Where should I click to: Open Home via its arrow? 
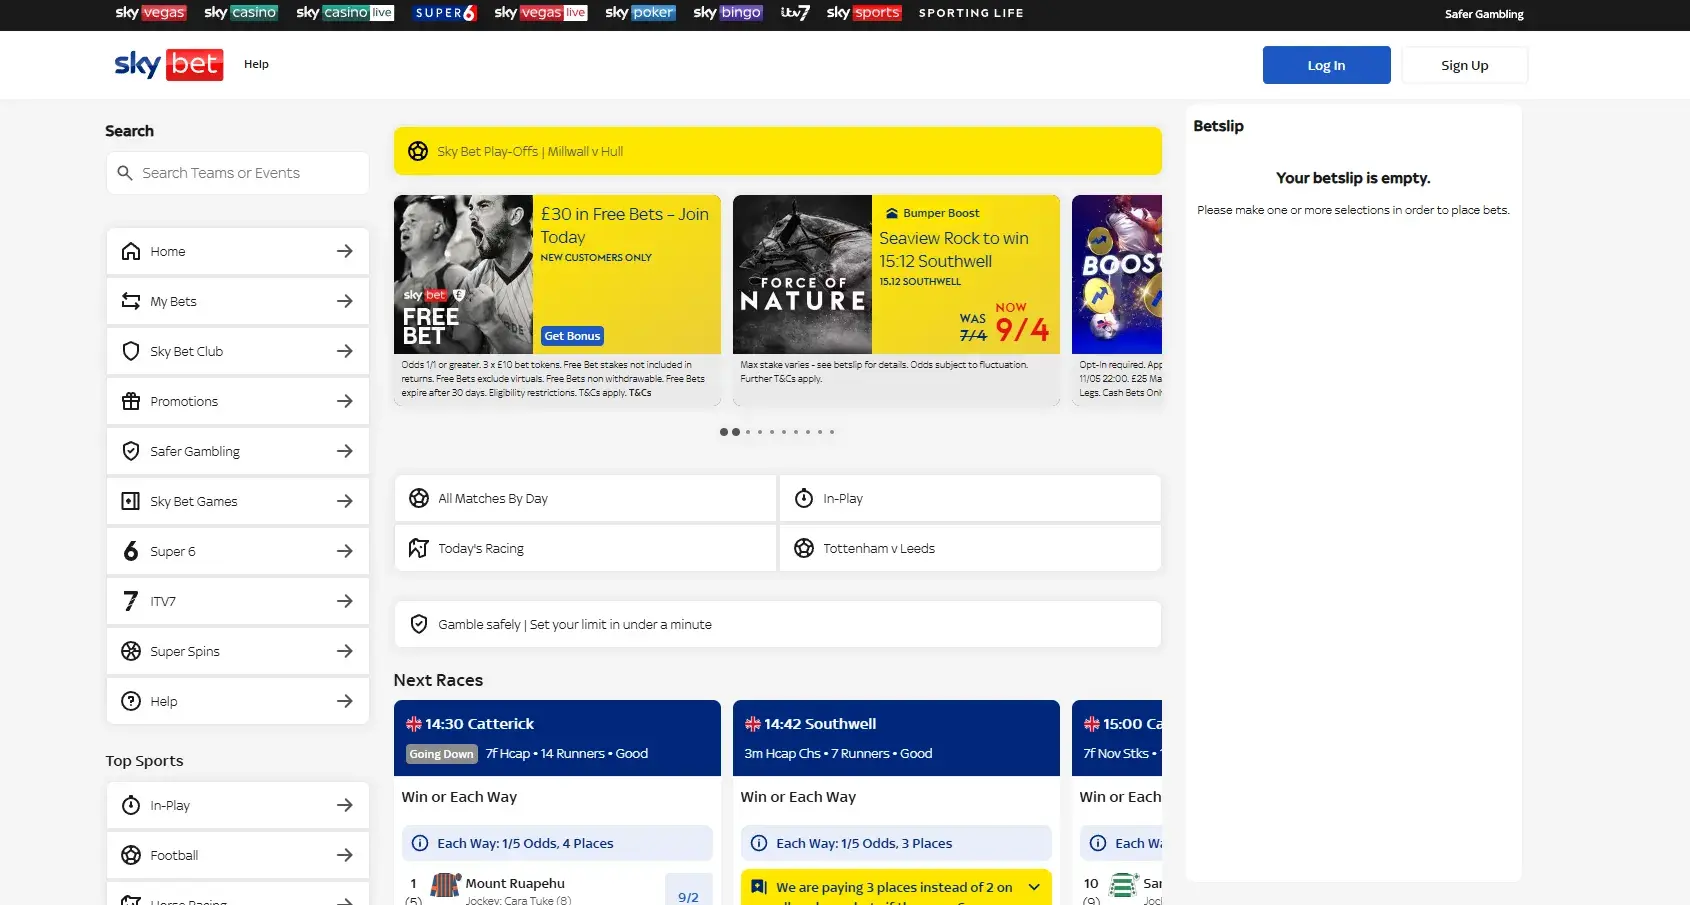click(x=345, y=251)
